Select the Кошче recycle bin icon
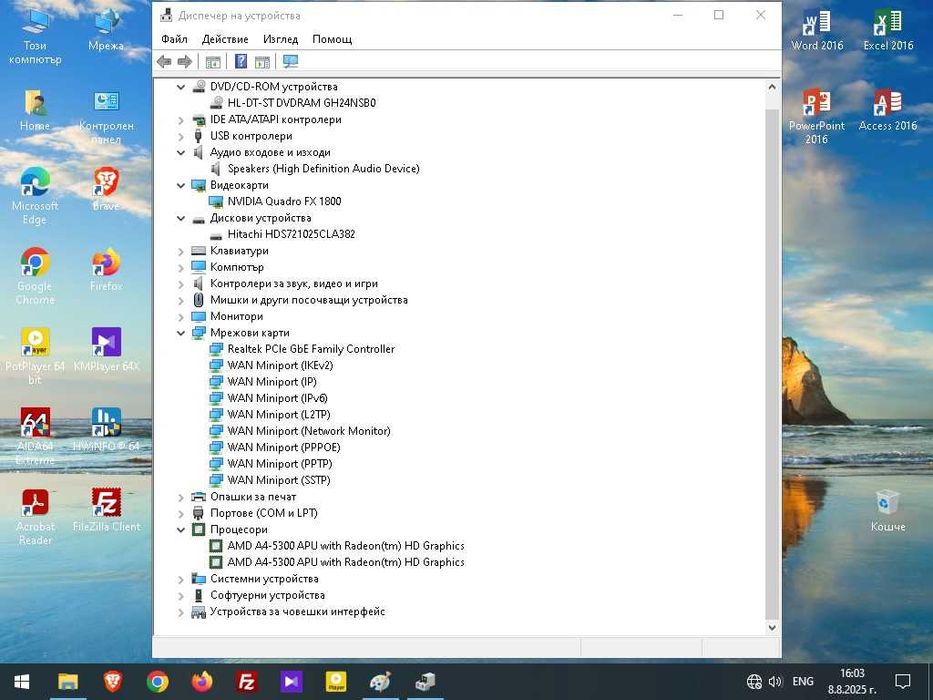This screenshot has width=933, height=700. (888, 511)
